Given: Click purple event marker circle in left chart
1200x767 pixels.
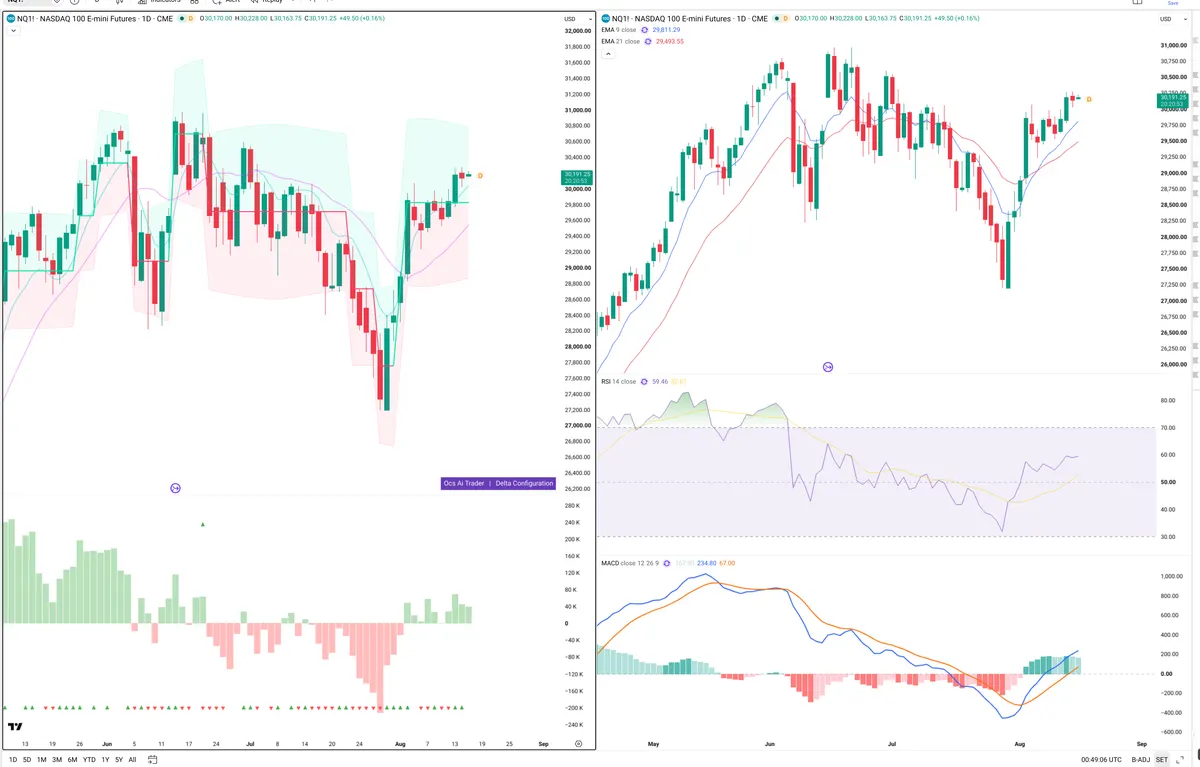Looking at the screenshot, I should click(175, 488).
